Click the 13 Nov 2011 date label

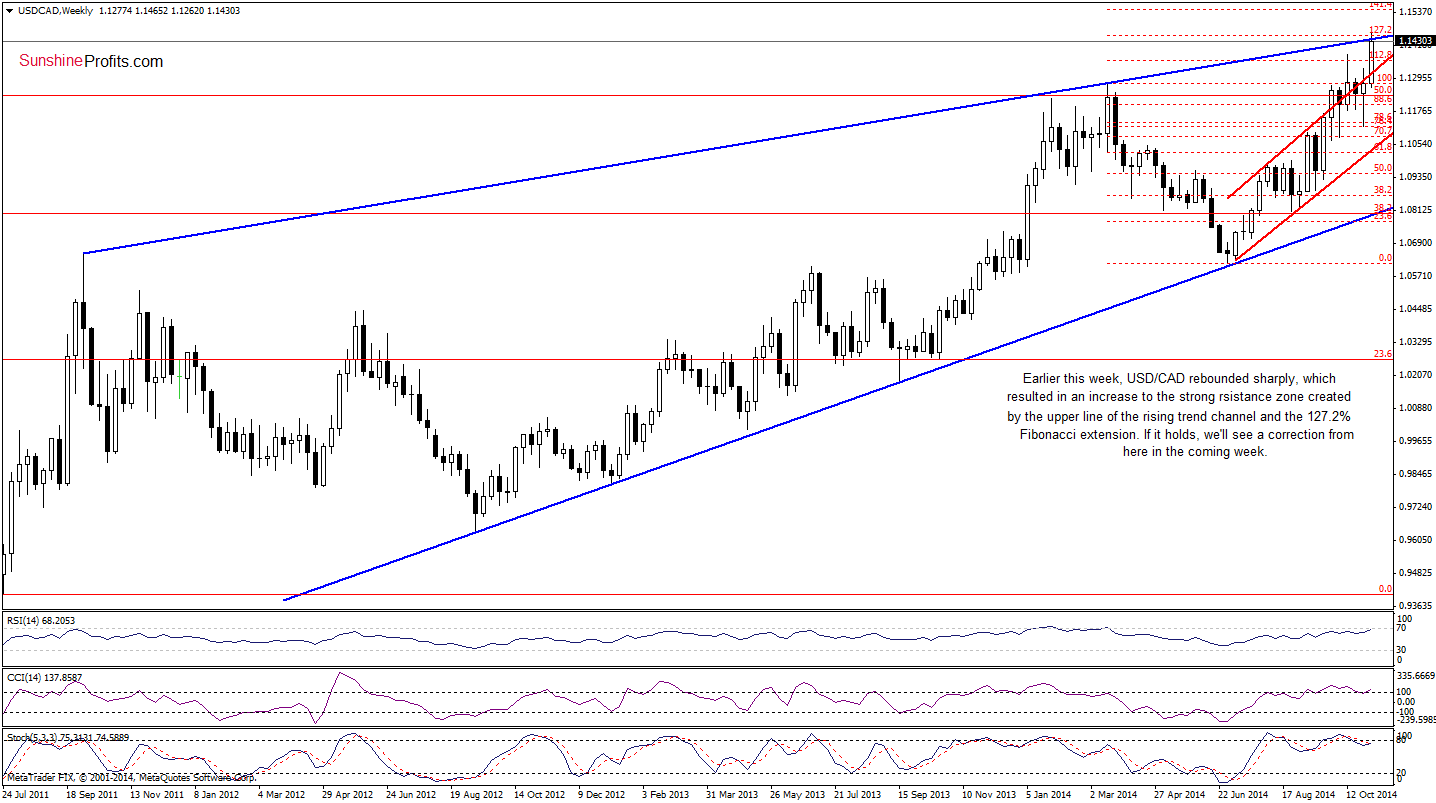159,793
